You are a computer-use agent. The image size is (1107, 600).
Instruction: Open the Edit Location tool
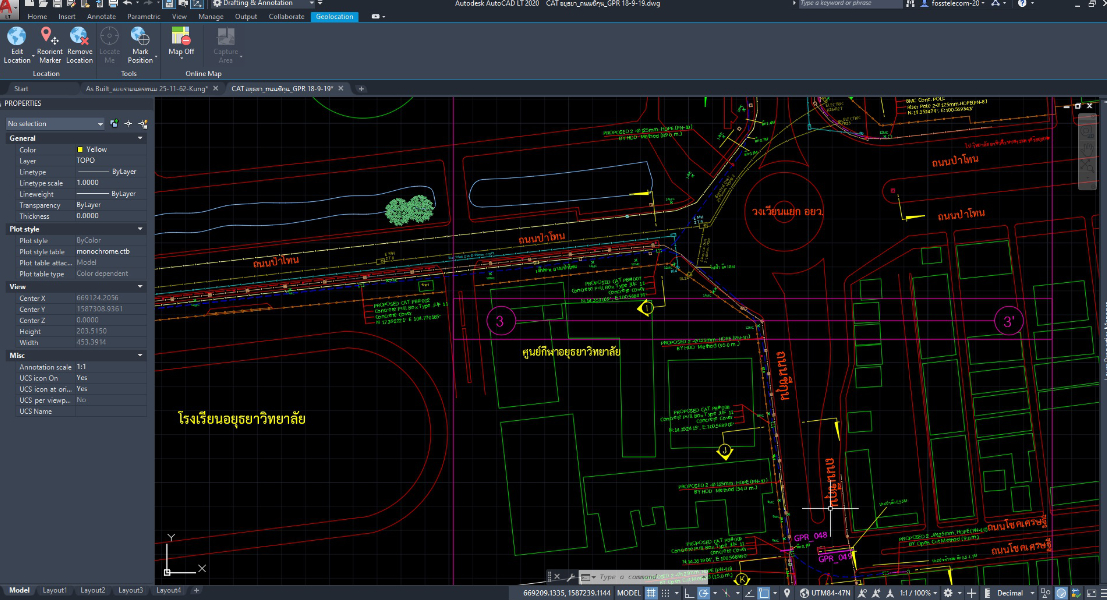17,45
